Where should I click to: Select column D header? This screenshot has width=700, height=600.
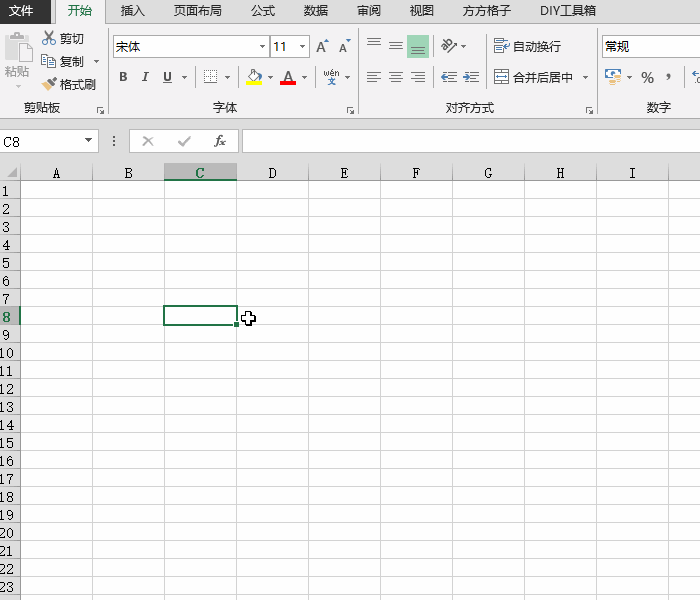point(272,173)
